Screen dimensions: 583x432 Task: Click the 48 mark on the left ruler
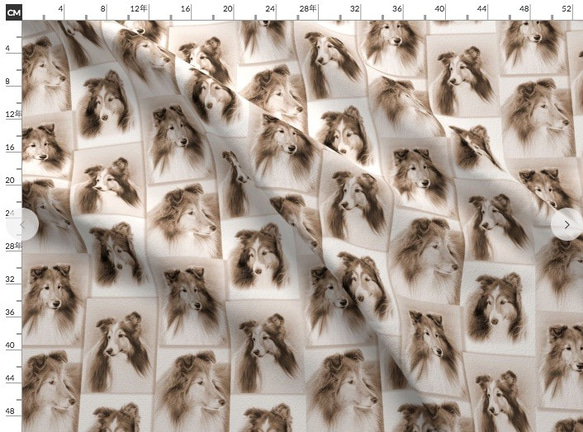pyautogui.click(x=10, y=411)
